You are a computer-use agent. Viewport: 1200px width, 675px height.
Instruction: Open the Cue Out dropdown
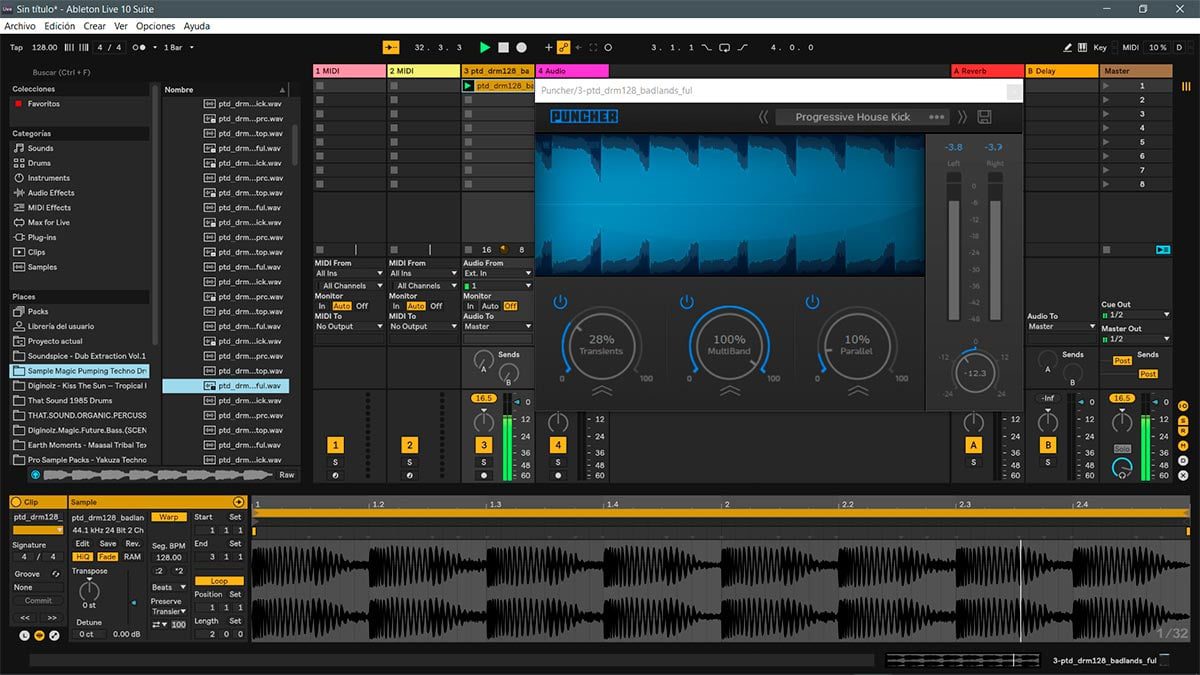pos(1135,314)
